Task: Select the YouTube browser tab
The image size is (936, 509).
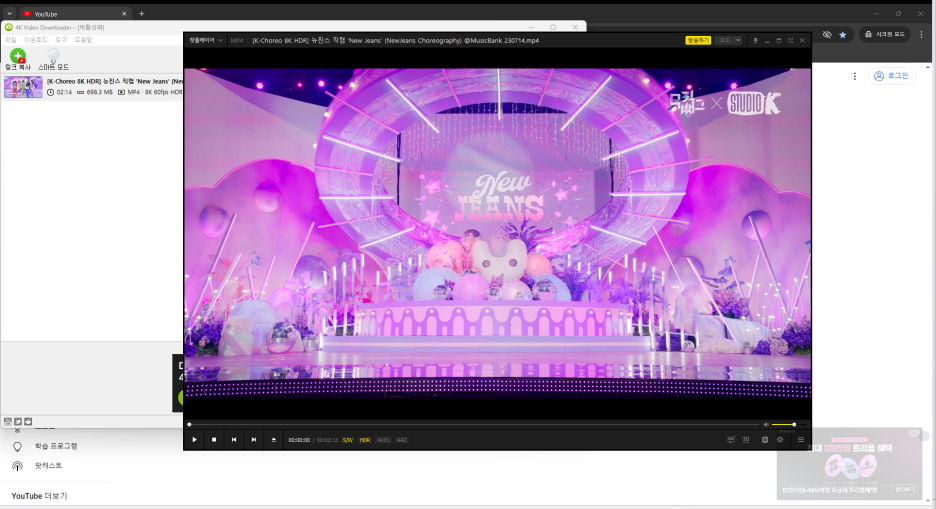Action: [x=75, y=14]
